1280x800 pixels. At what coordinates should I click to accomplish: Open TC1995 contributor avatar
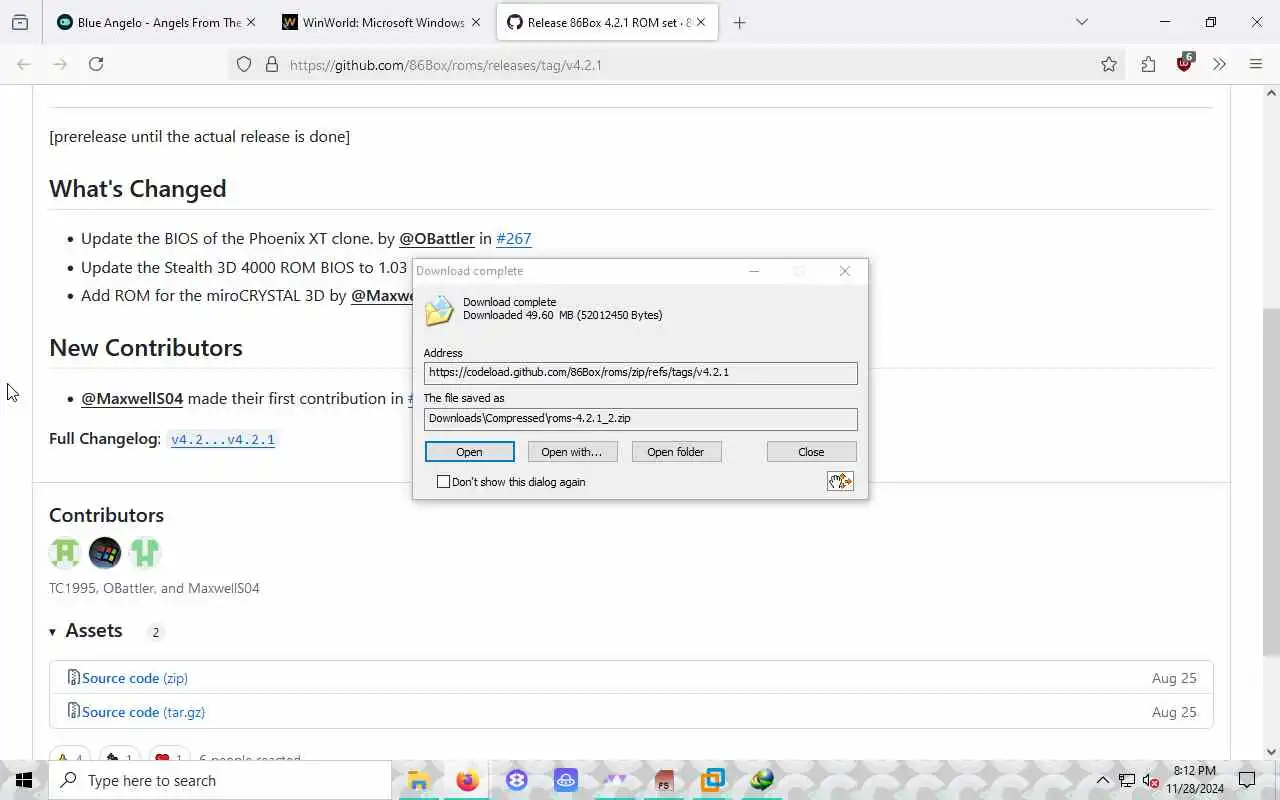click(x=65, y=552)
